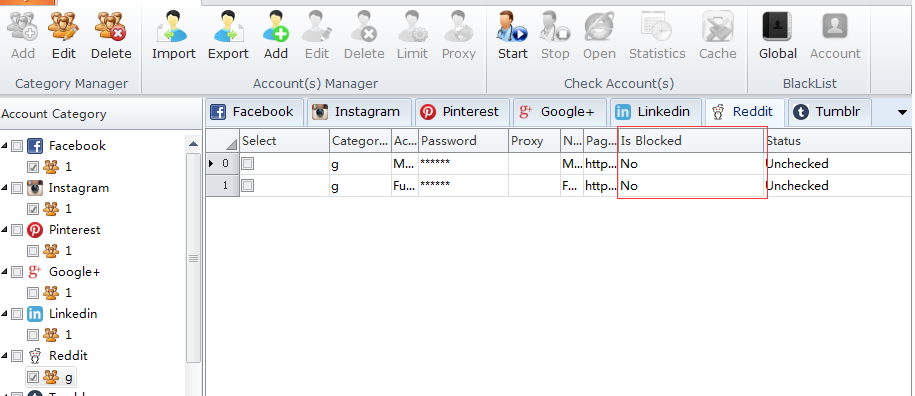This screenshot has width=915, height=396.
Task: Click the category tree scroll-up arrow
Action: coord(194,143)
